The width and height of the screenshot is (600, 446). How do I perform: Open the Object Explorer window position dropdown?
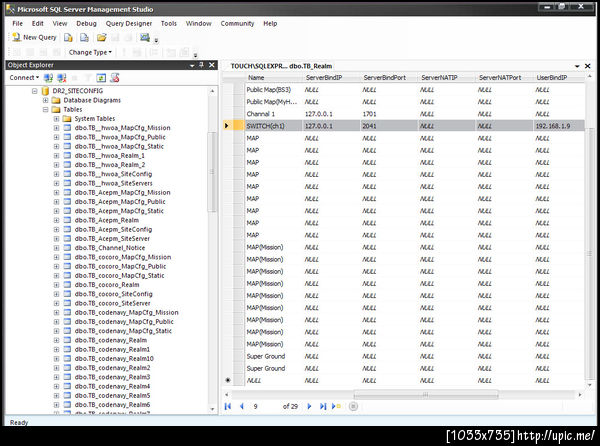point(192,65)
